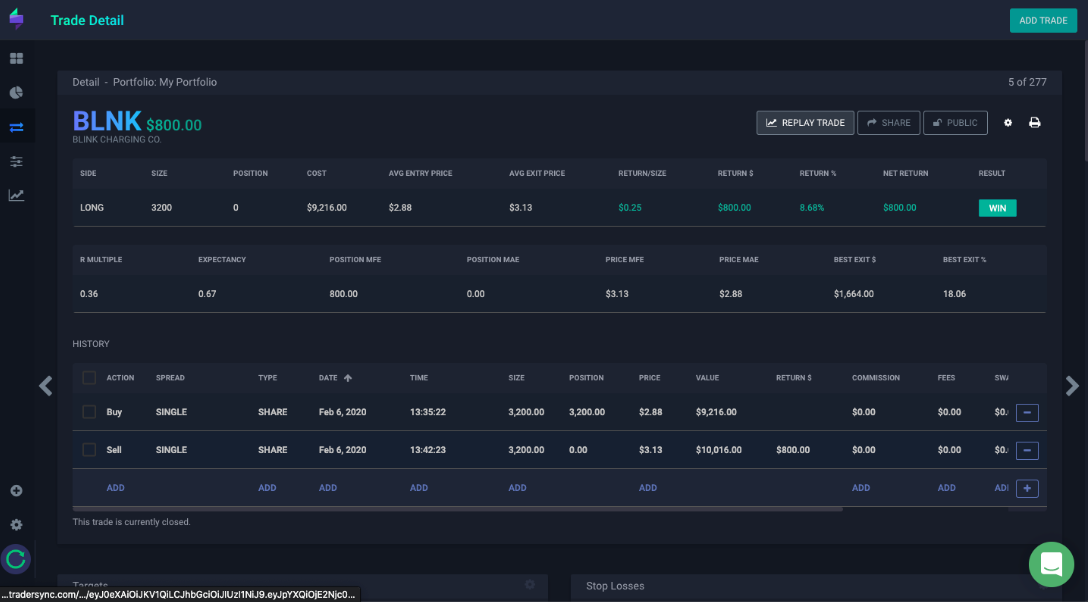Open the sidebar settings gear icon

coord(17,525)
